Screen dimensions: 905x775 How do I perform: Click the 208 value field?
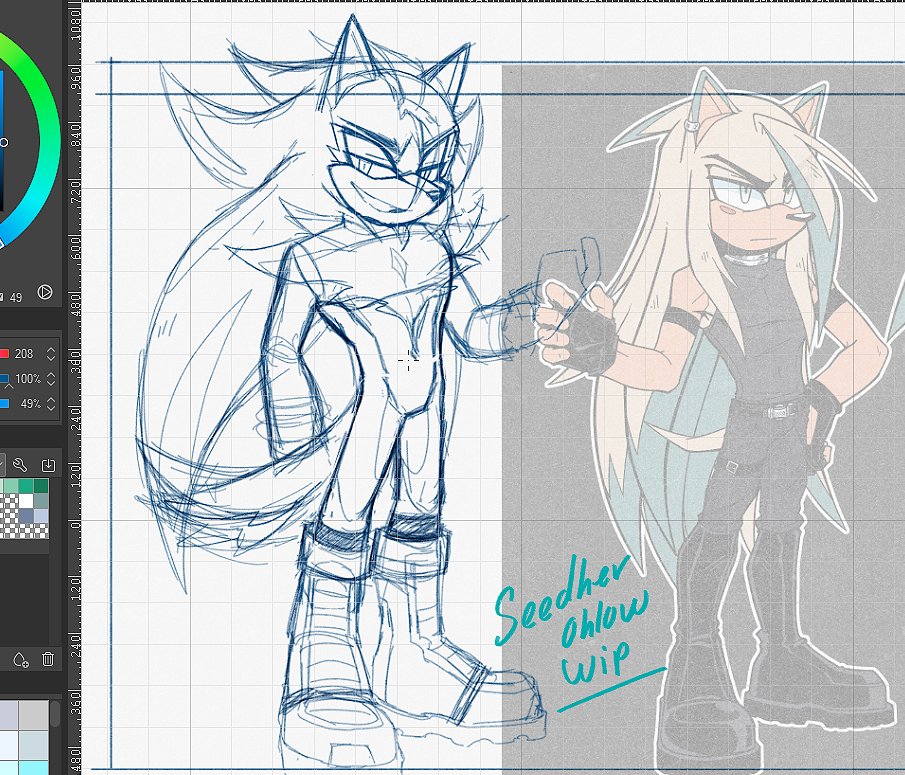24,353
